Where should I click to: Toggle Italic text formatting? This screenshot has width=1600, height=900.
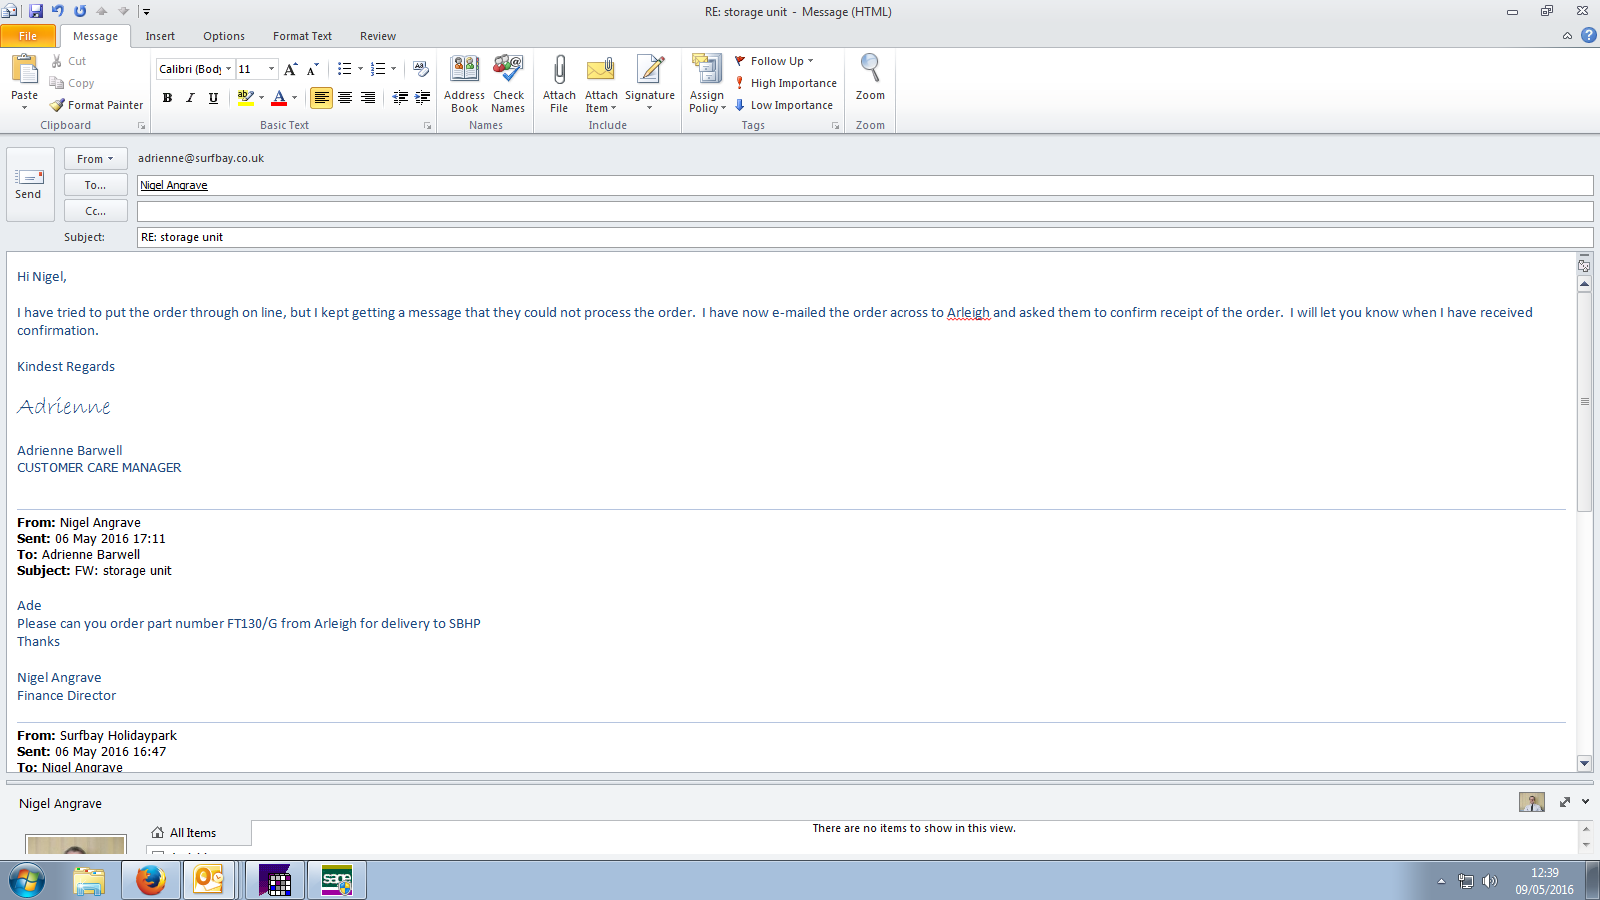pyautogui.click(x=190, y=98)
